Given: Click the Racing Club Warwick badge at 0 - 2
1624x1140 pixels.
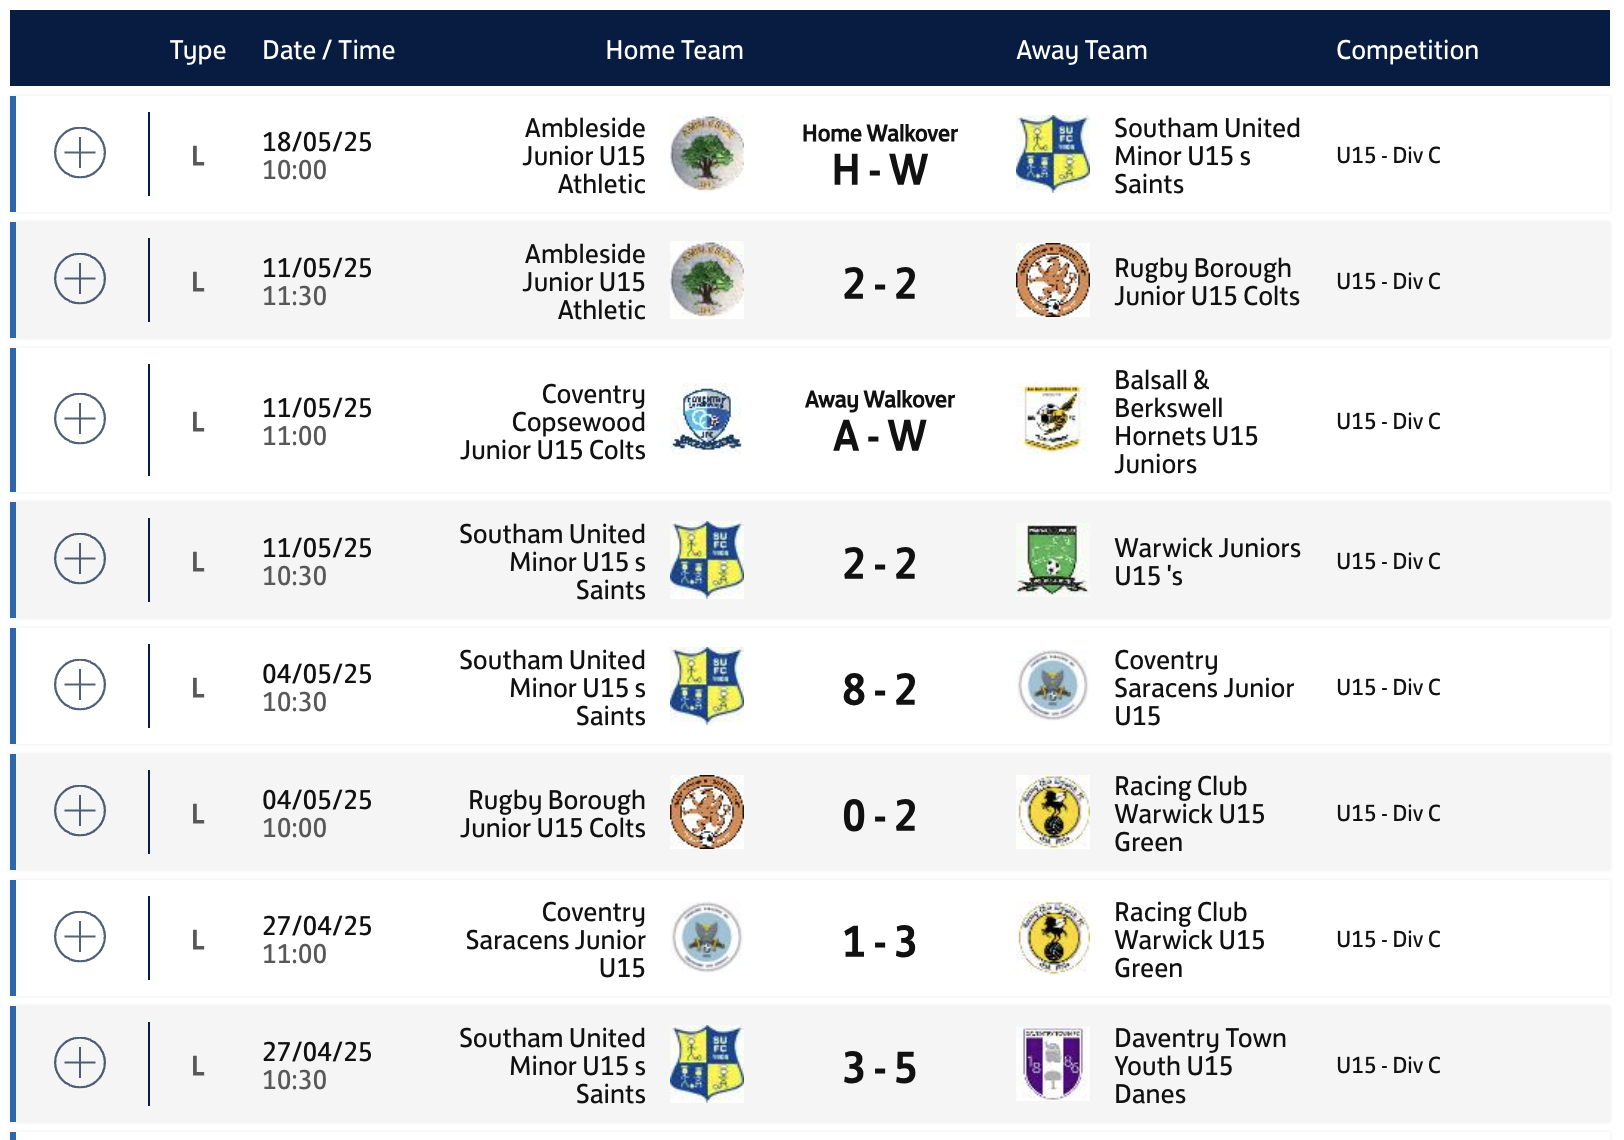Looking at the screenshot, I should point(1053,811).
